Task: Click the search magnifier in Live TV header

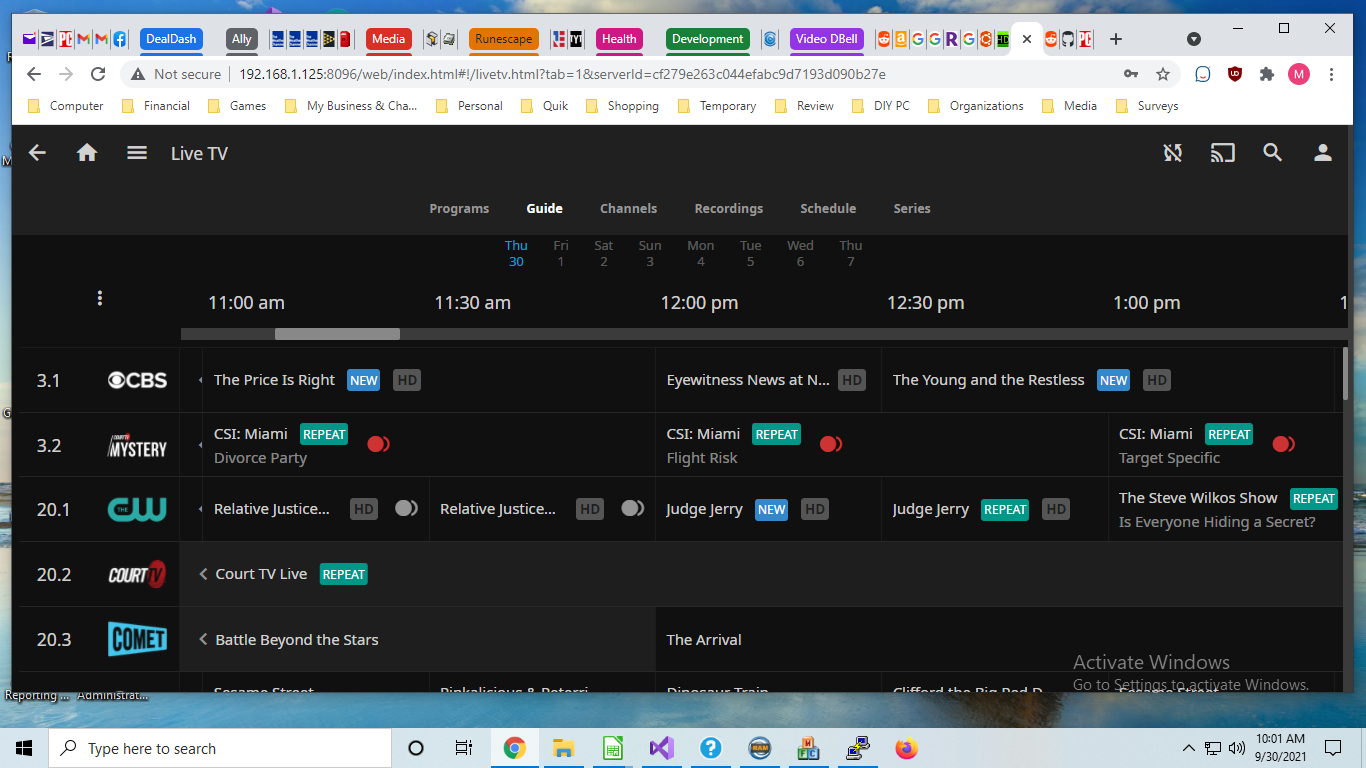Action: pos(1272,153)
